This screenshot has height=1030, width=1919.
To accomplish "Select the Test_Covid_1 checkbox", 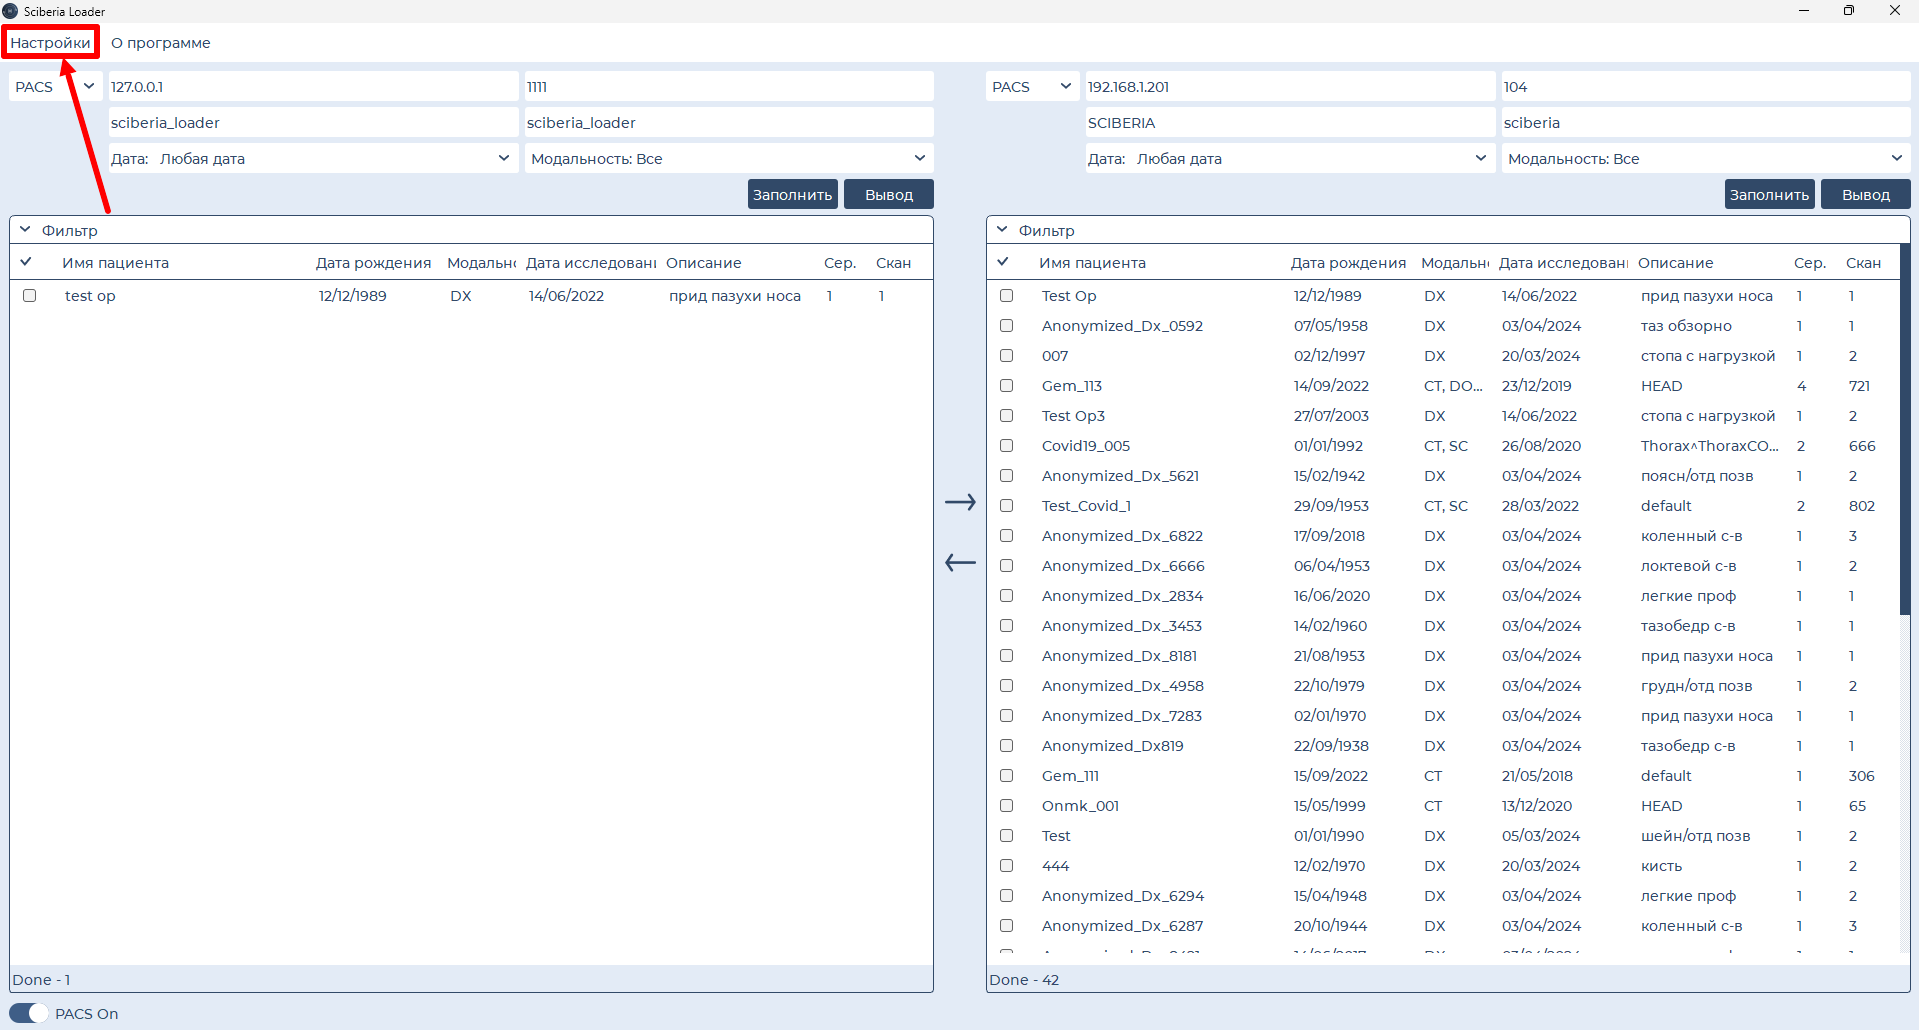I will tap(1007, 506).
